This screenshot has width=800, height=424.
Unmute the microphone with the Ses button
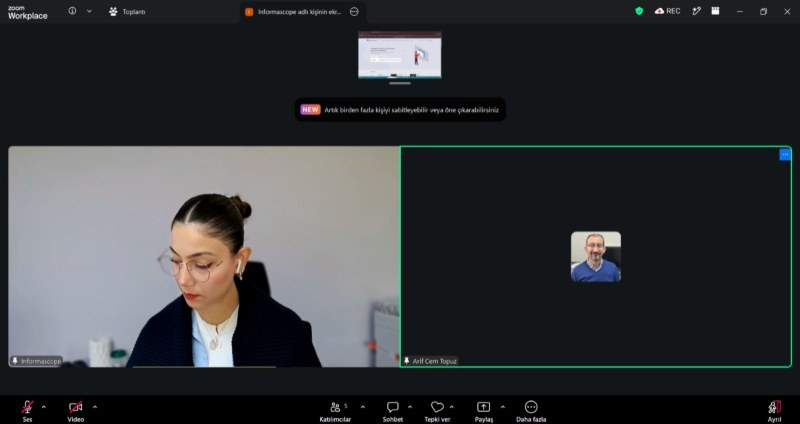pyautogui.click(x=28, y=411)
